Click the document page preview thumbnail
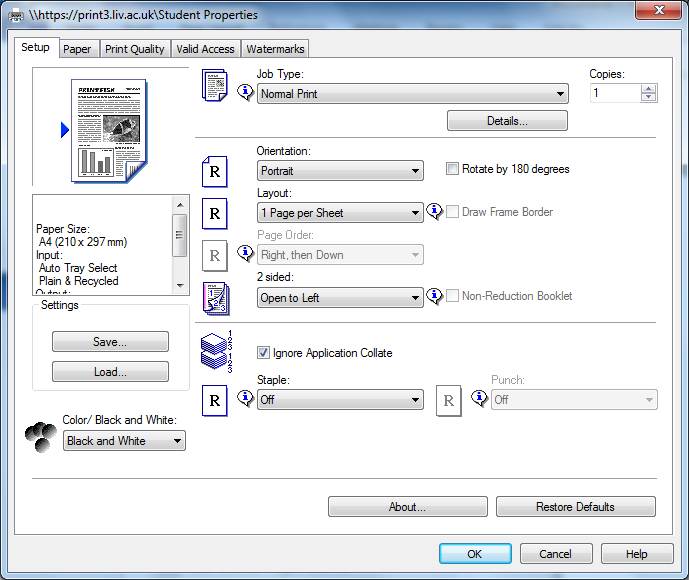689x580 pixels. coord(109,130)
